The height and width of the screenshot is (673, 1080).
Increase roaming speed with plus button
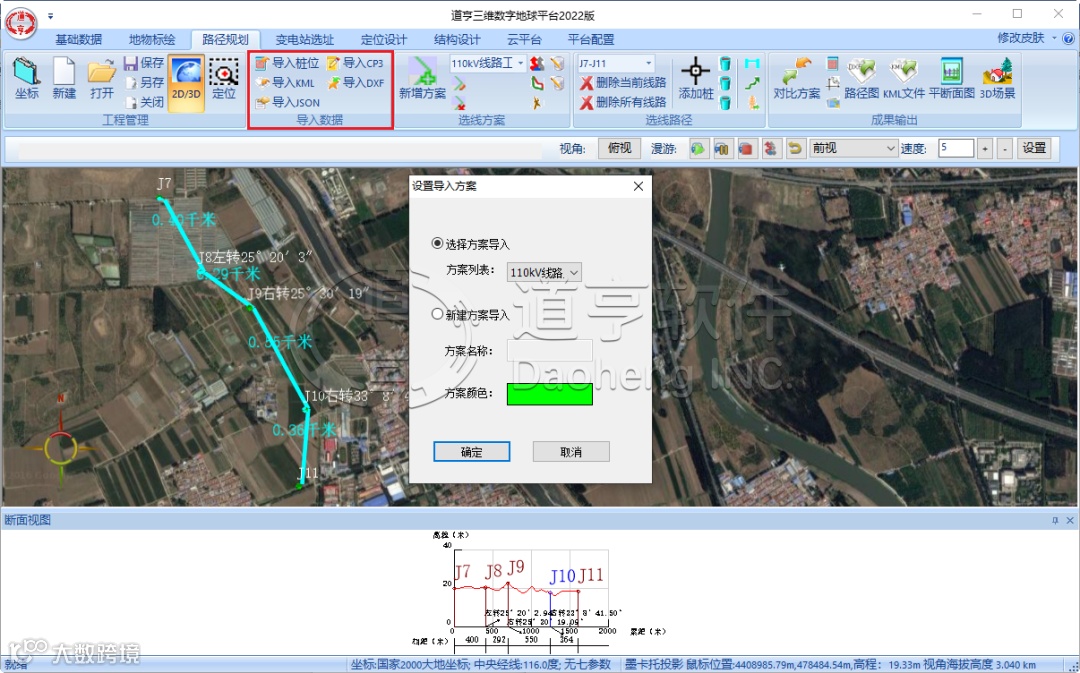pyautogui.click(x=985, y=149)
